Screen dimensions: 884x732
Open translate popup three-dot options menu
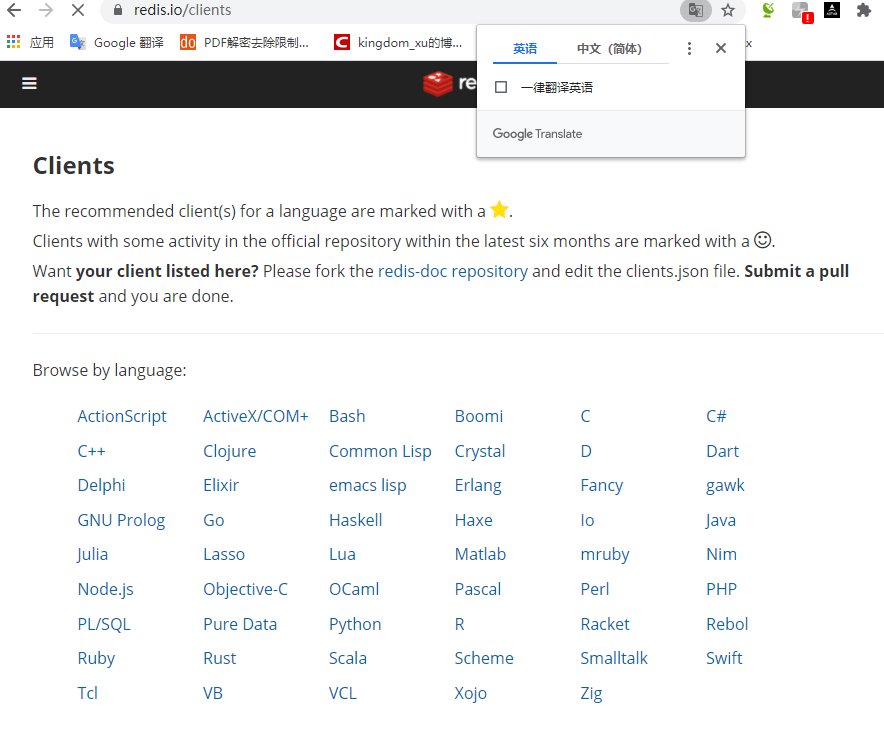[x=689, y=48]
